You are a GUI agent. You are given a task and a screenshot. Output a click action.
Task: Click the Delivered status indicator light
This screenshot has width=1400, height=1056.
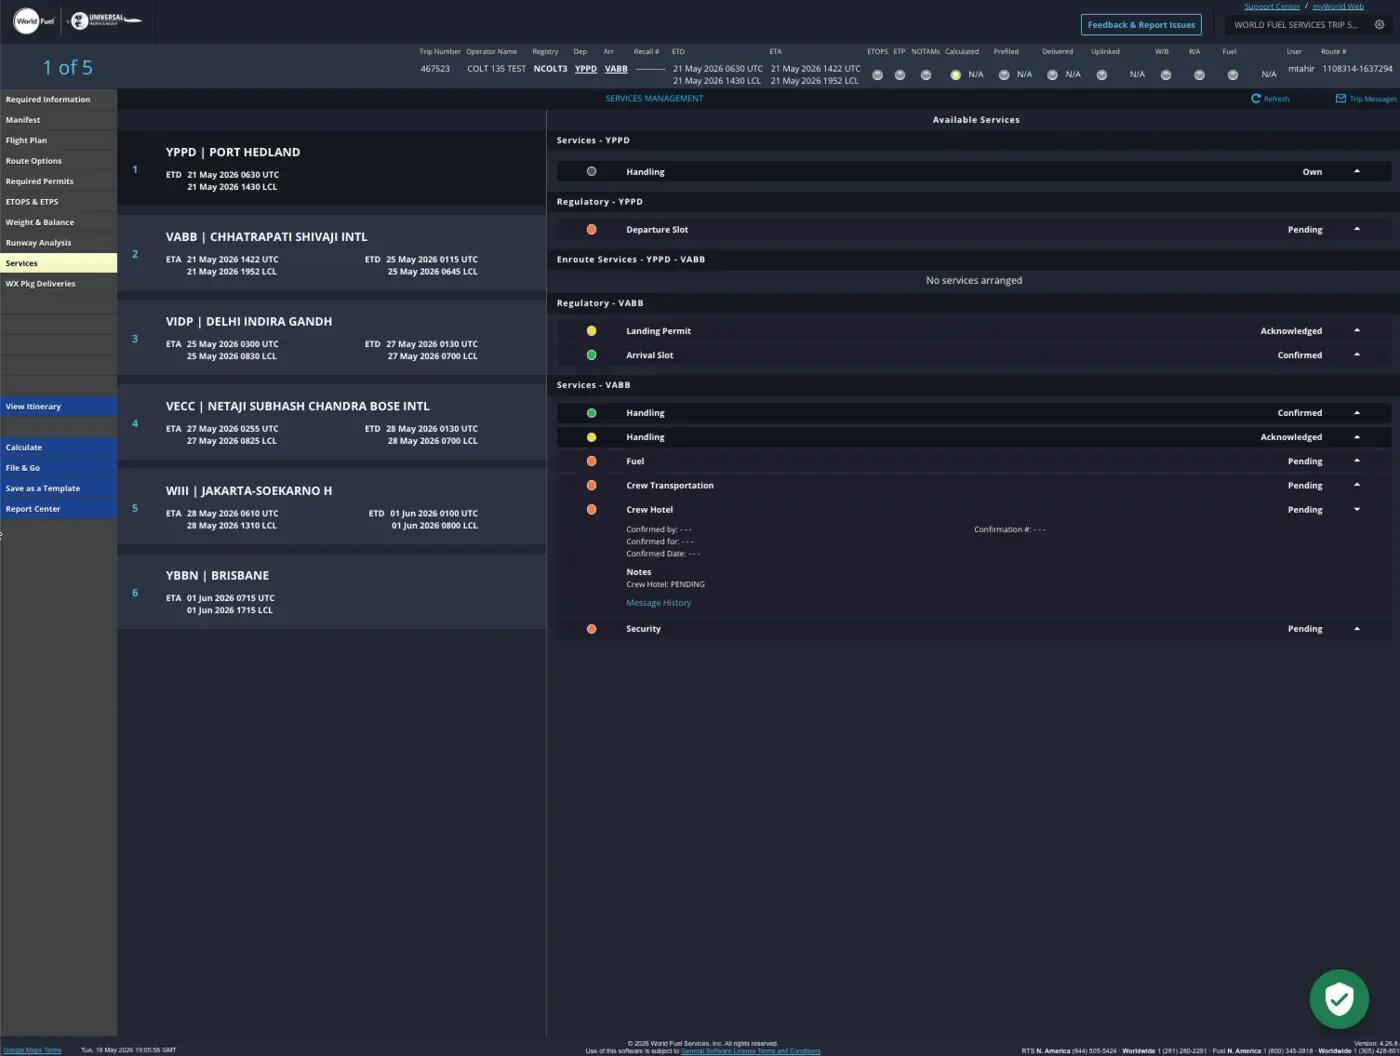coord(1052,75)
